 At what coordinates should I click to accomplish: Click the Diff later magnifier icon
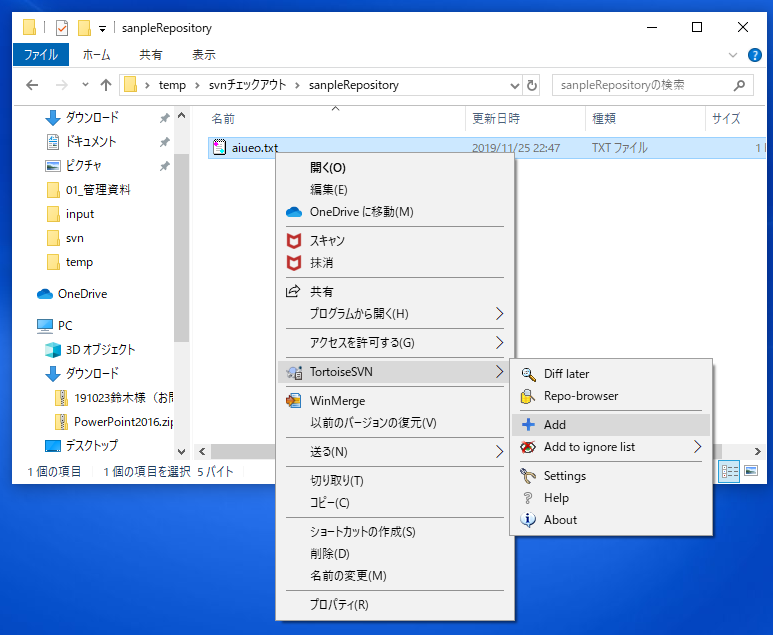tap(528, 374)
